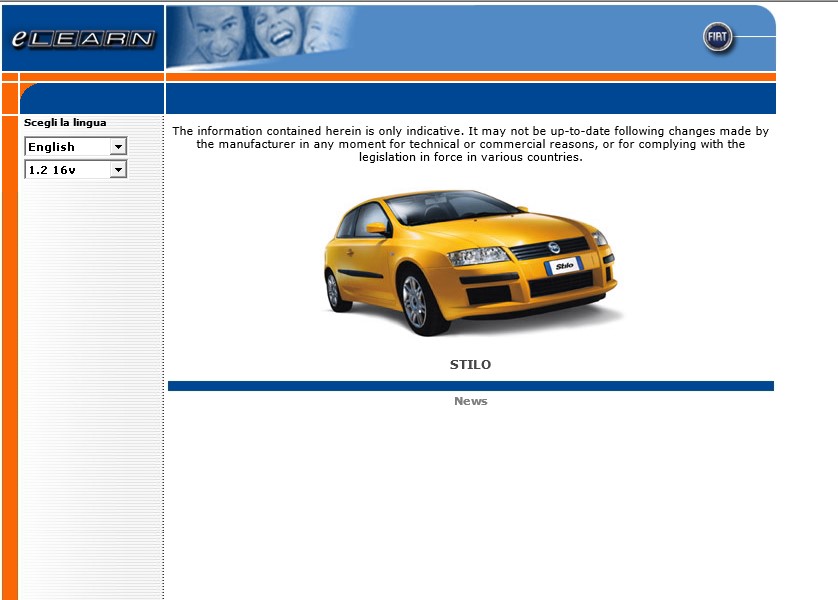Viewport: 838px width, 600px height.
Task: Click the round FIAT badge icon
Action: coord(717,37)
